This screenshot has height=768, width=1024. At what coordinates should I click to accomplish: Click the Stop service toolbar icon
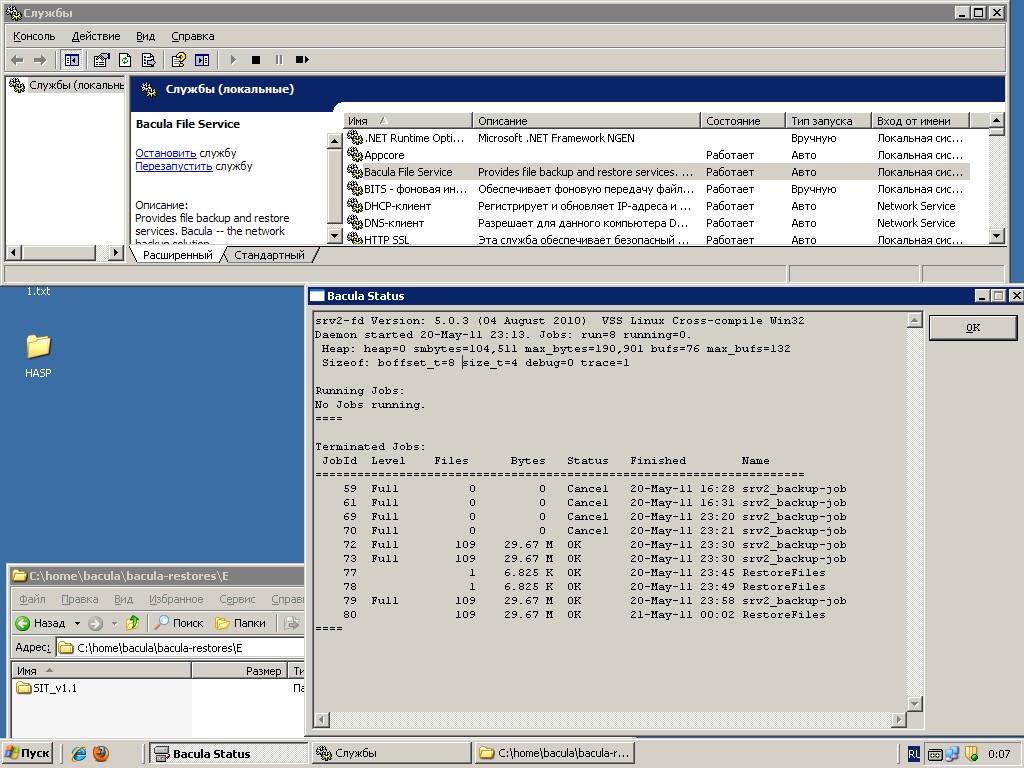[x=256, y=60]
